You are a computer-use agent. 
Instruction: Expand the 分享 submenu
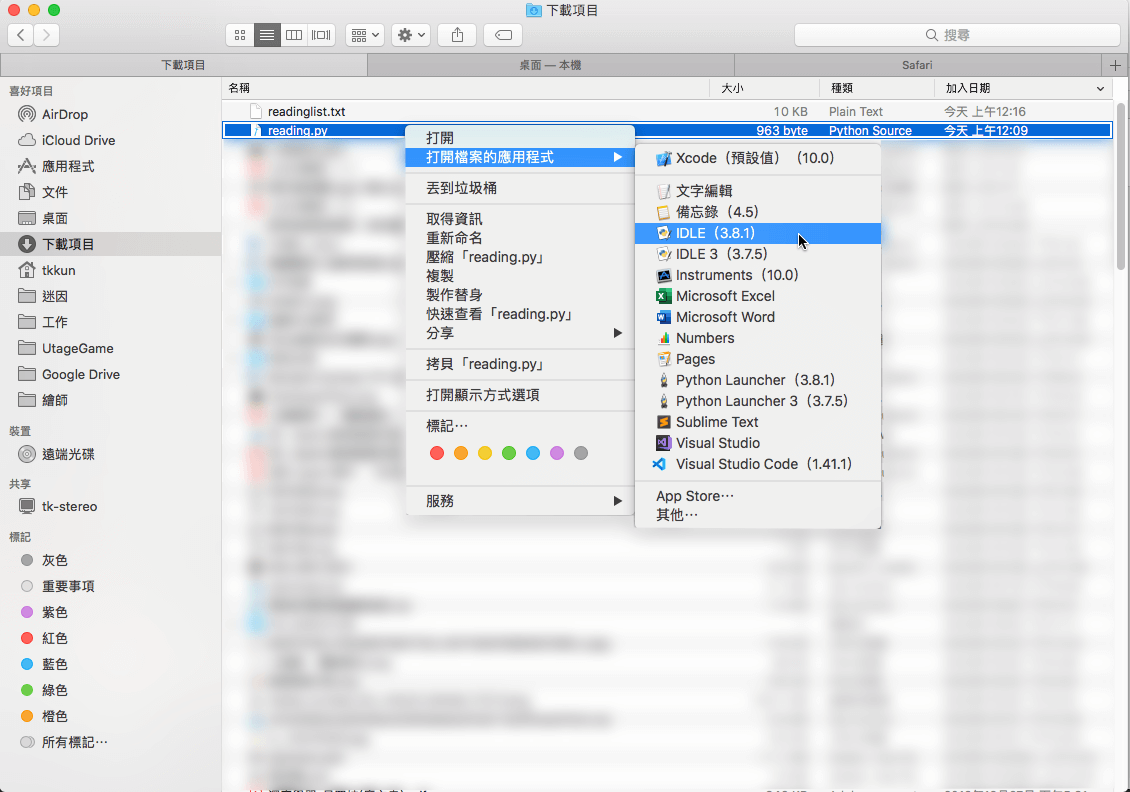(520, 333)
